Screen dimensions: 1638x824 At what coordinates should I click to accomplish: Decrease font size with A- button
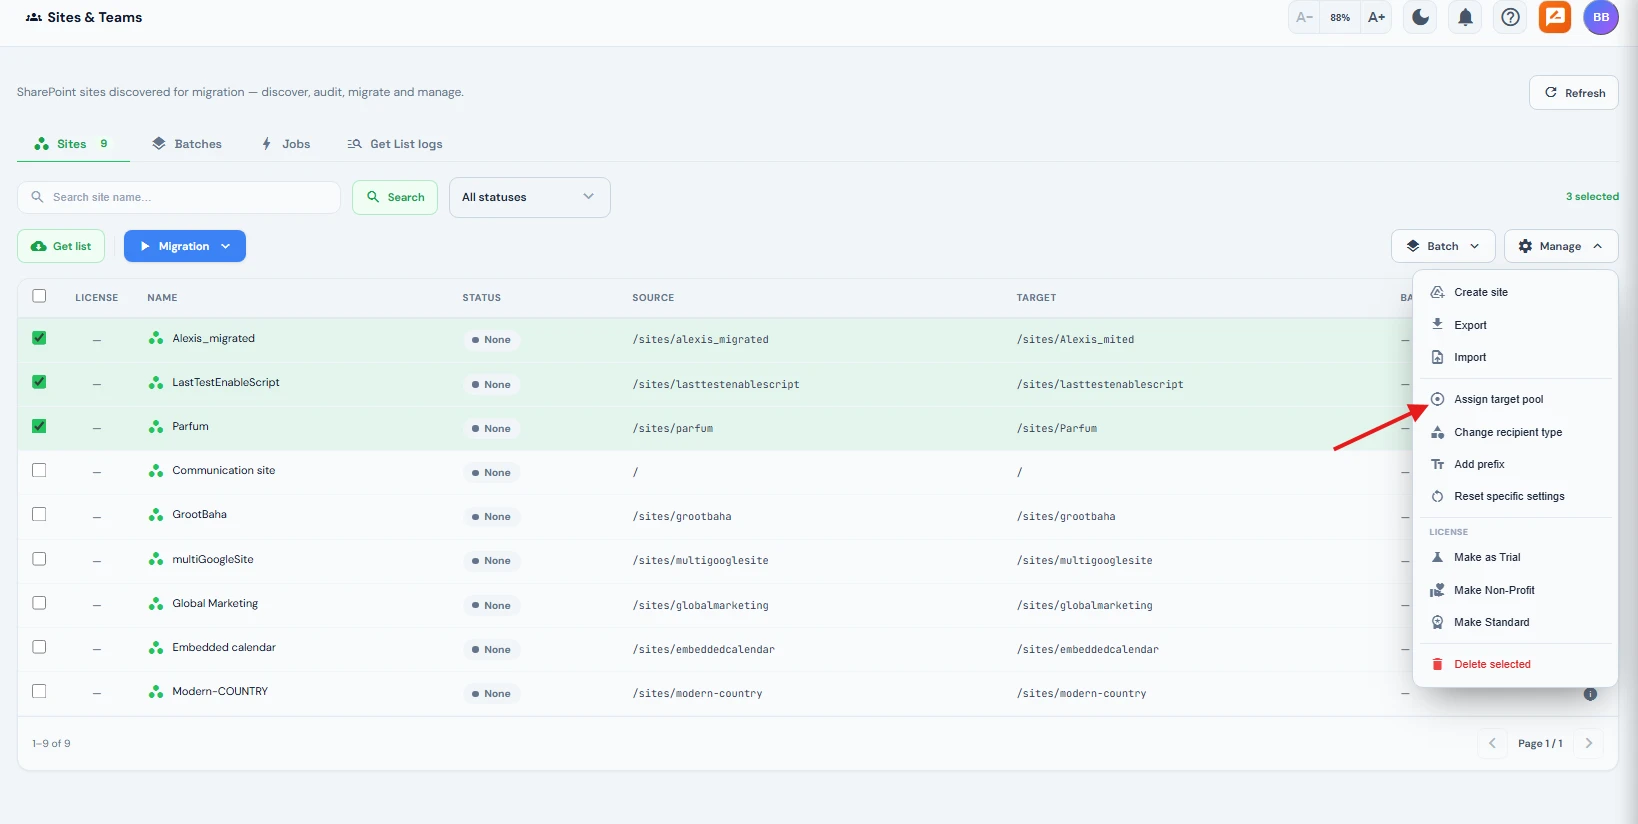coord(1304,17)
